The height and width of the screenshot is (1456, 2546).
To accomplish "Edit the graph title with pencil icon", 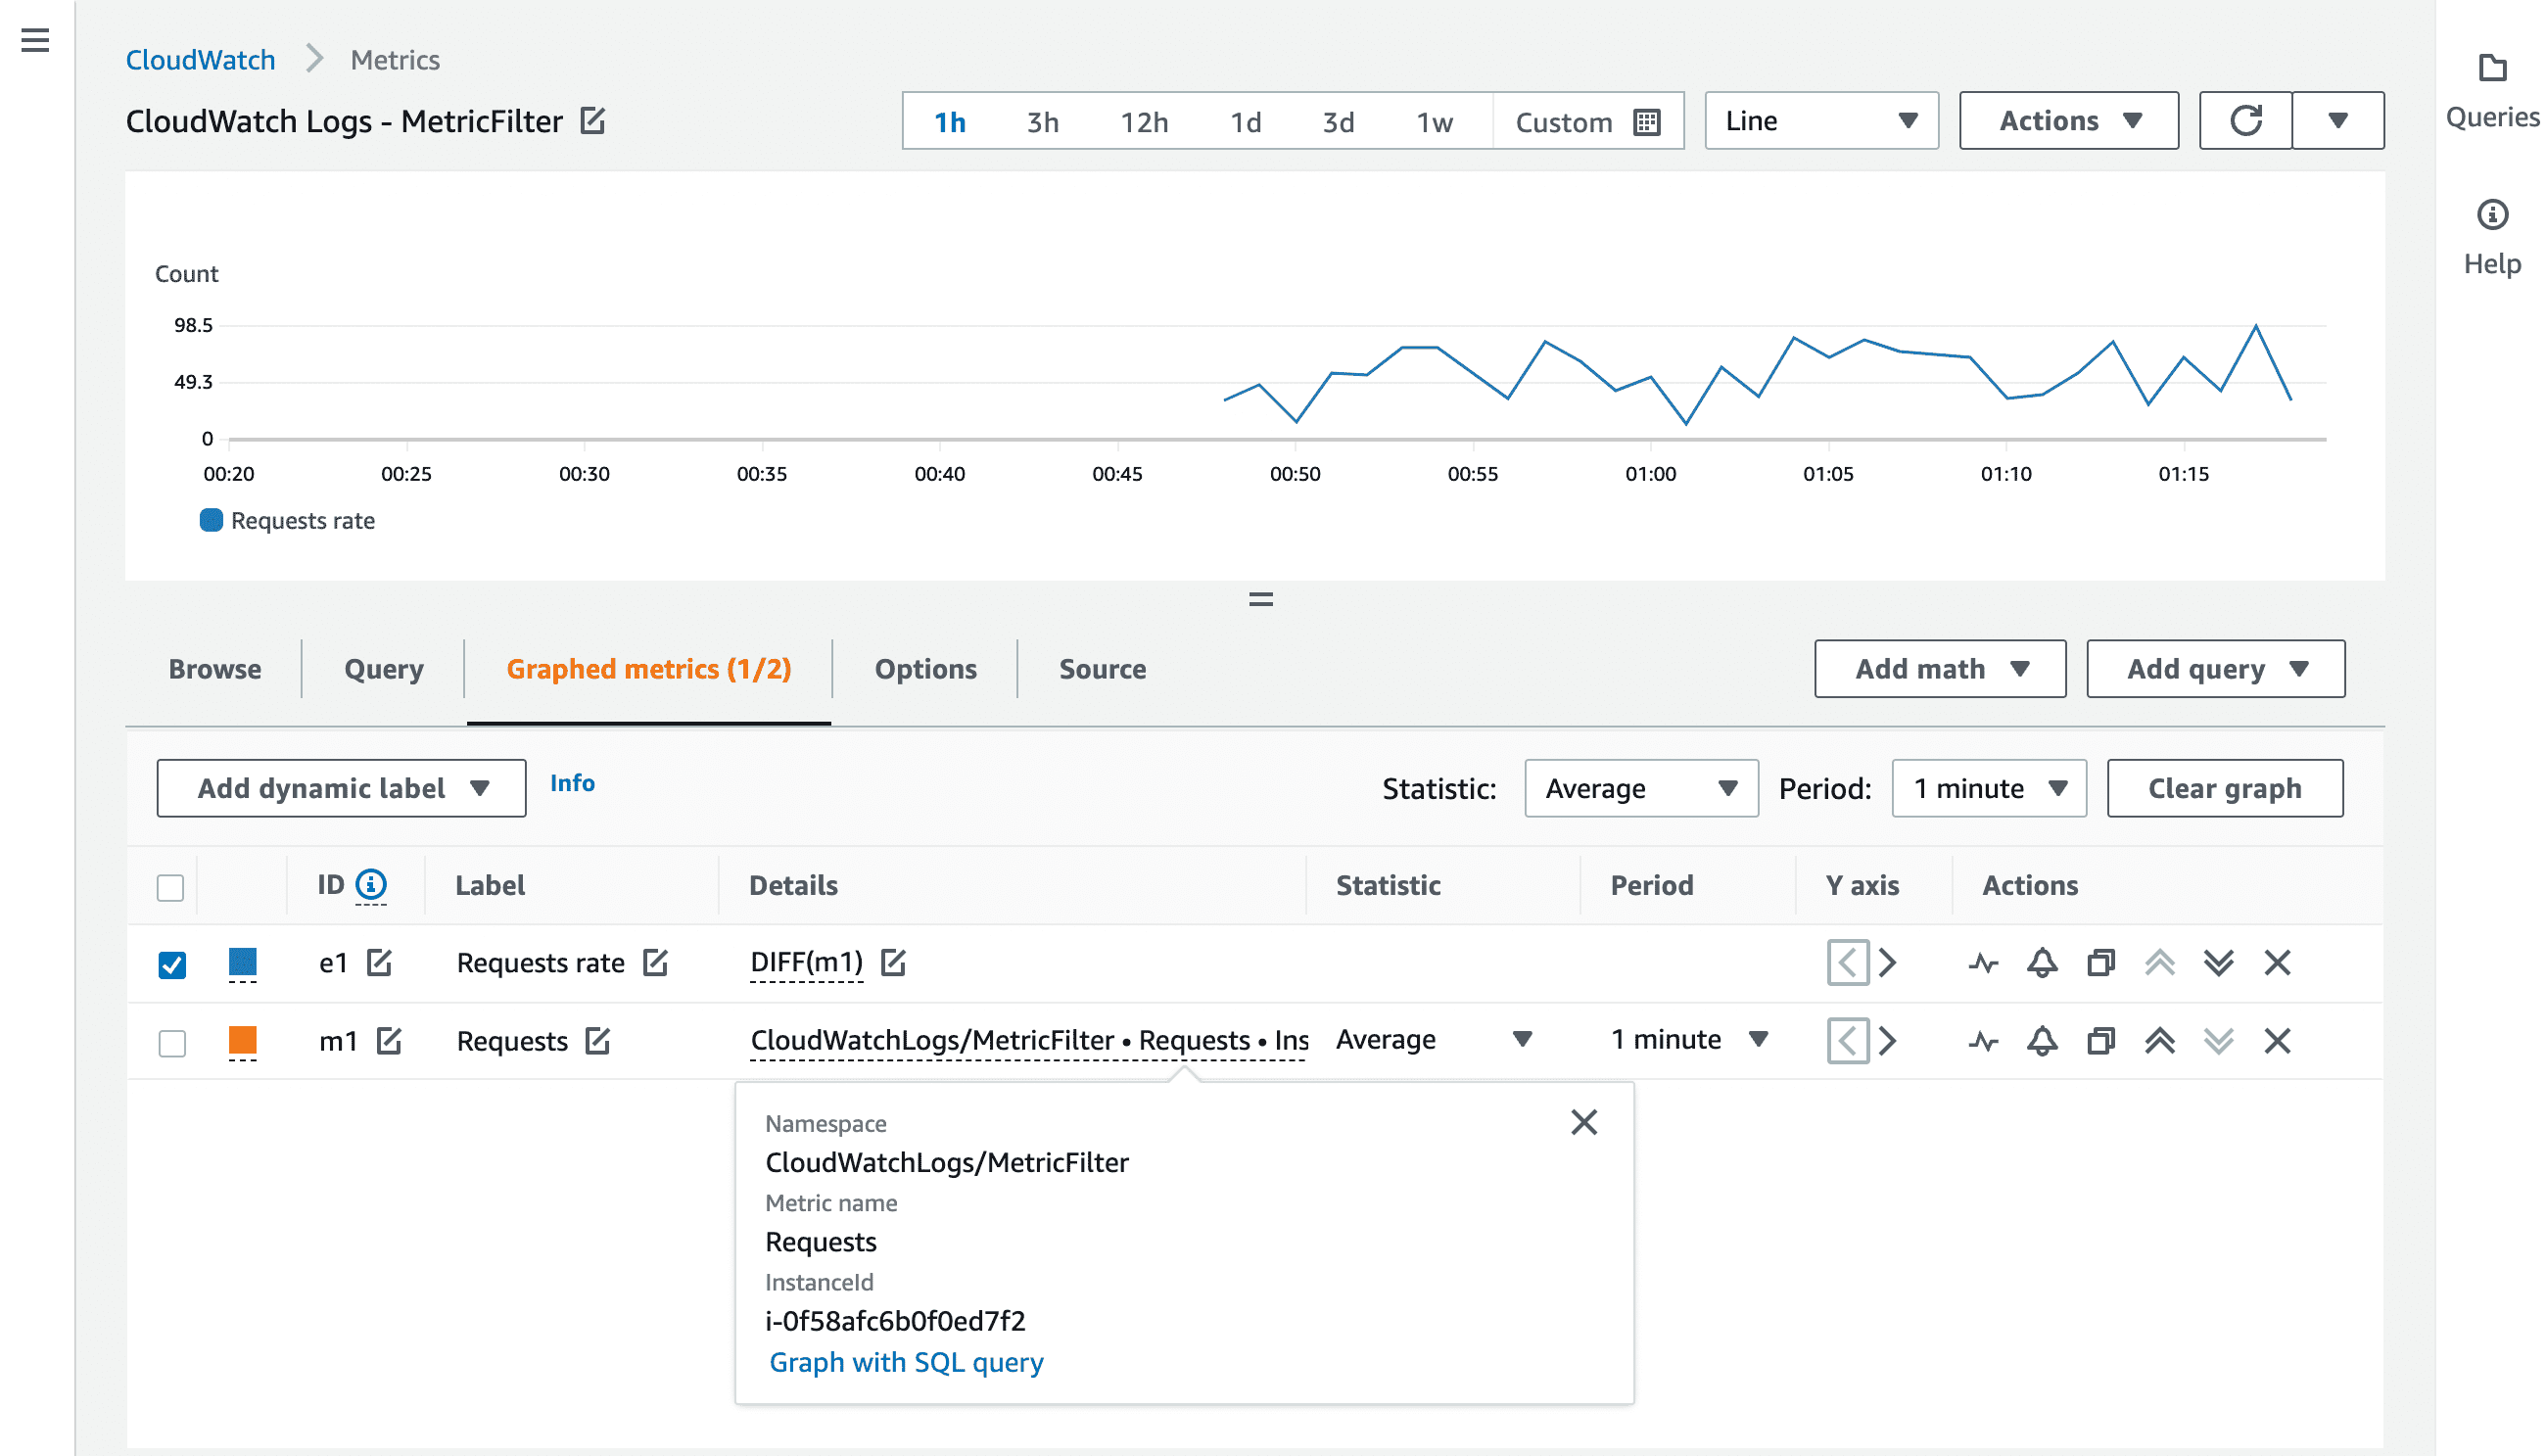I will click(x=593, y=121).
